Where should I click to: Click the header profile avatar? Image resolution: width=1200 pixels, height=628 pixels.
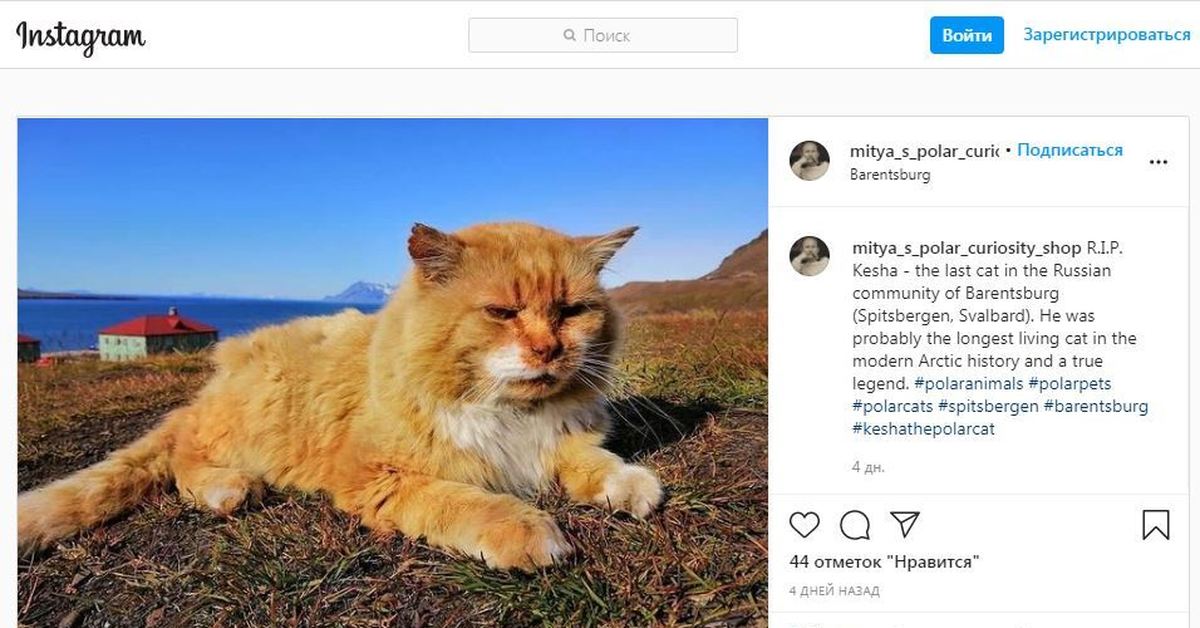(809, 161)
